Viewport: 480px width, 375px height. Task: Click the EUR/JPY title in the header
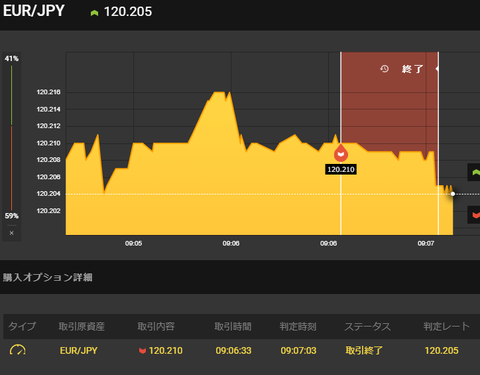(x=34, y=11)
